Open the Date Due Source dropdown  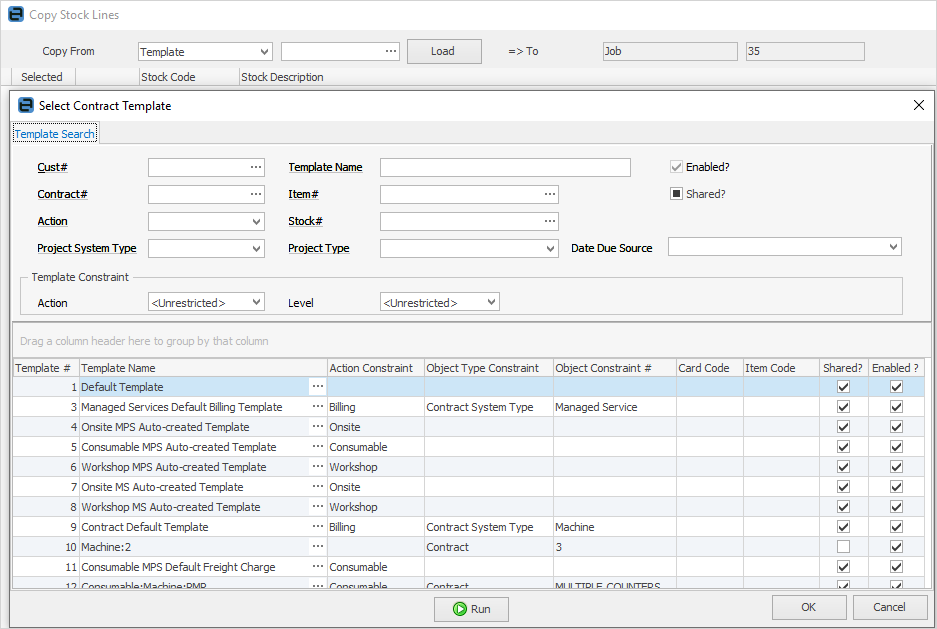pos(892,247)
